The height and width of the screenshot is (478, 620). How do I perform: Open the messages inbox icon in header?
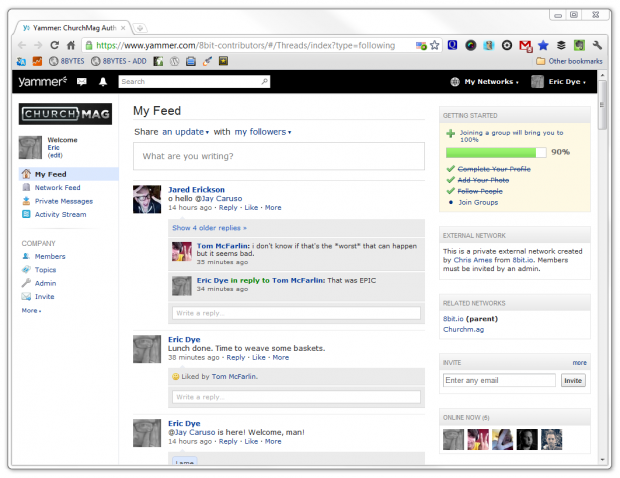tap(81, 81)
